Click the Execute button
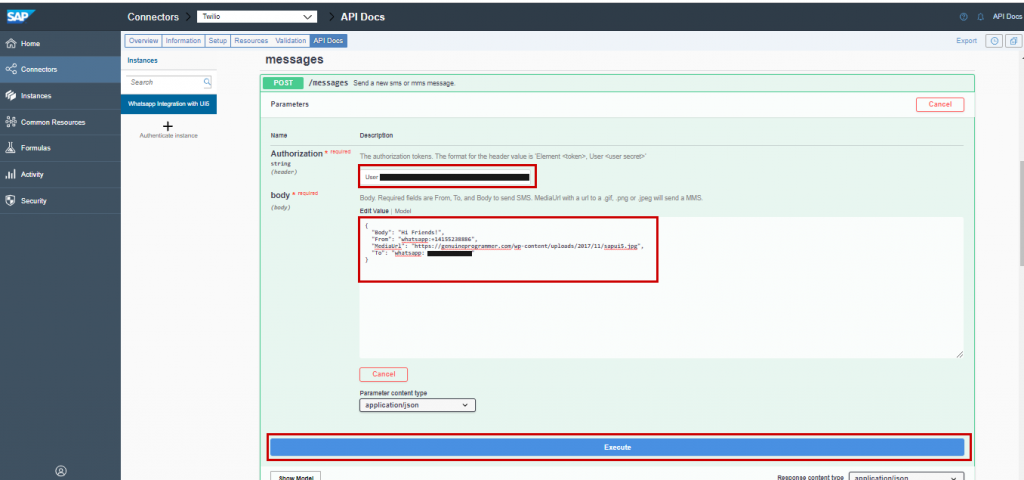1024x480 pixels. click(x=617, y=447)
